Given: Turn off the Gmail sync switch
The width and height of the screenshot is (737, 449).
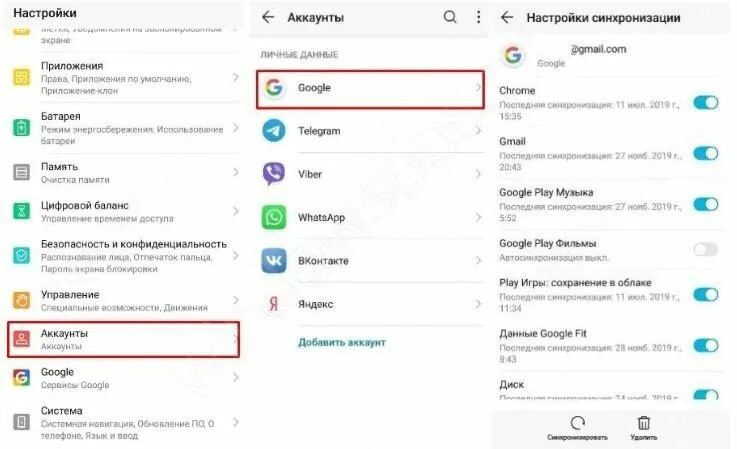Looking at the screenshot, I should point(706,154).
